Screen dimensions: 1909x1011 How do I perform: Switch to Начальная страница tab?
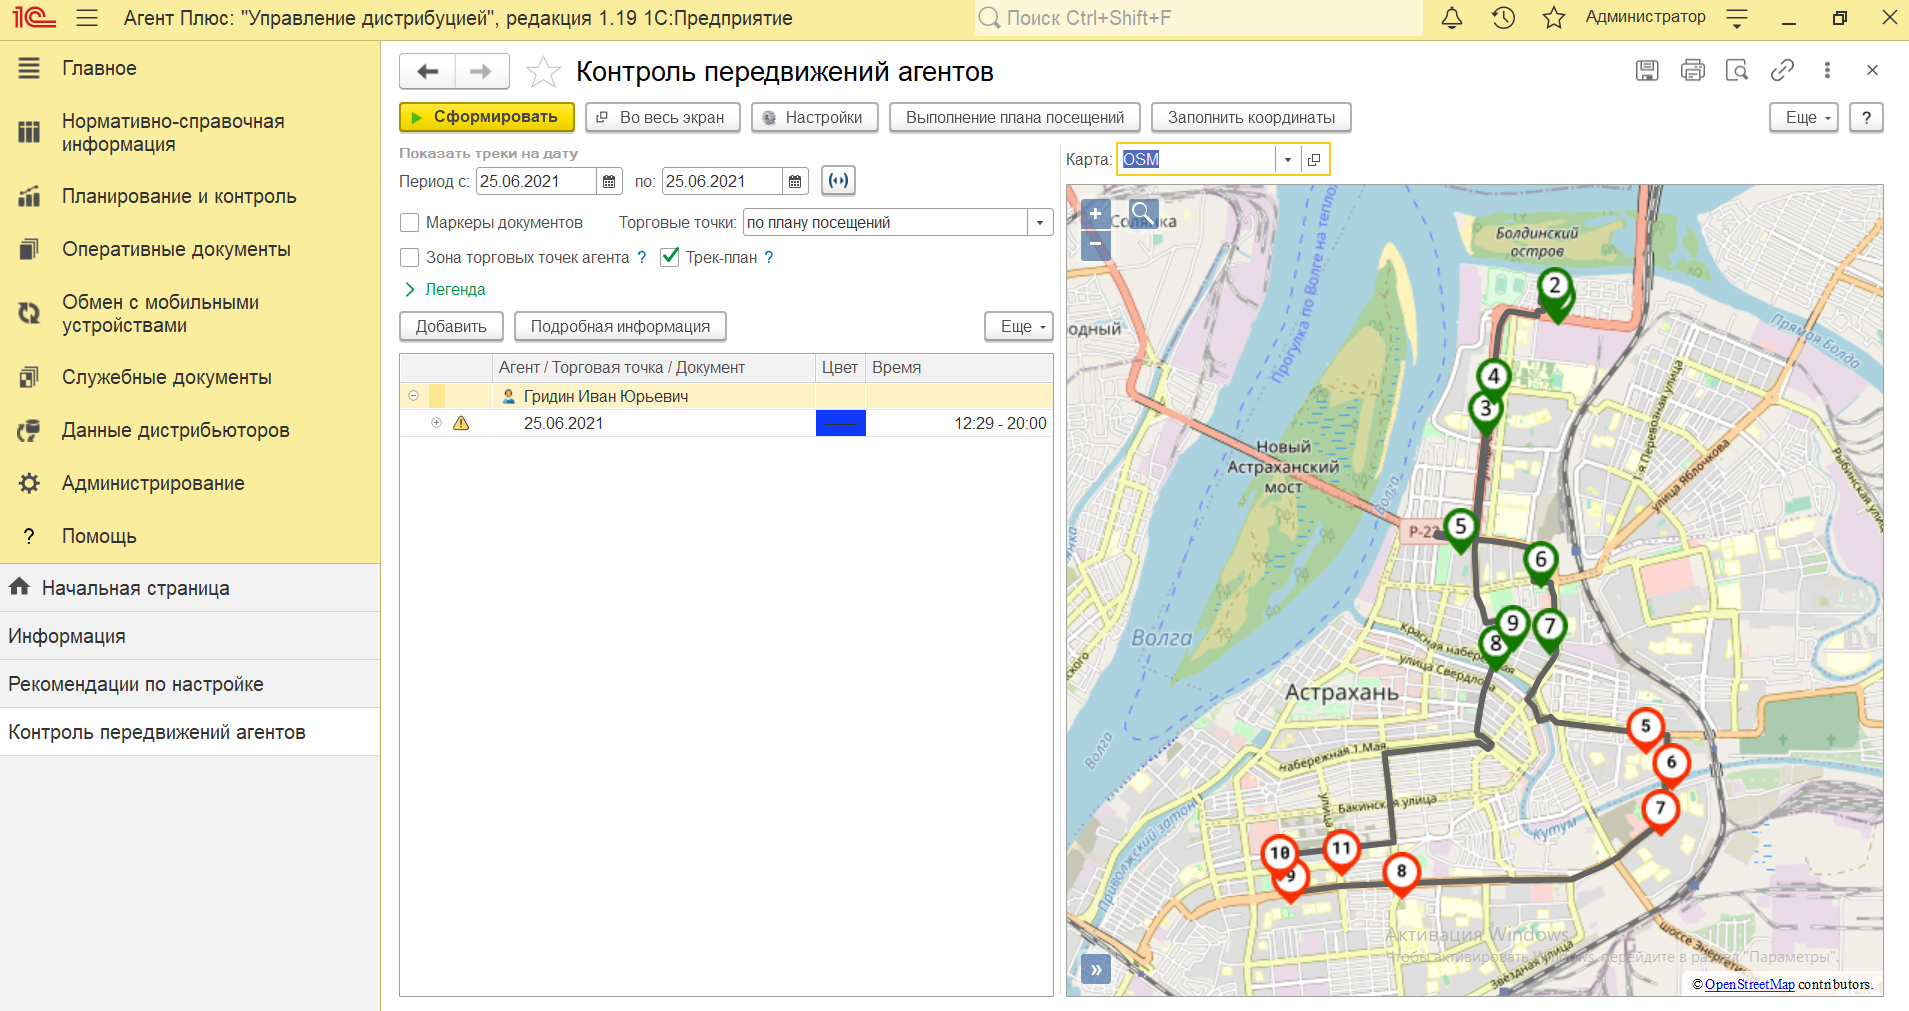point(190,588)
